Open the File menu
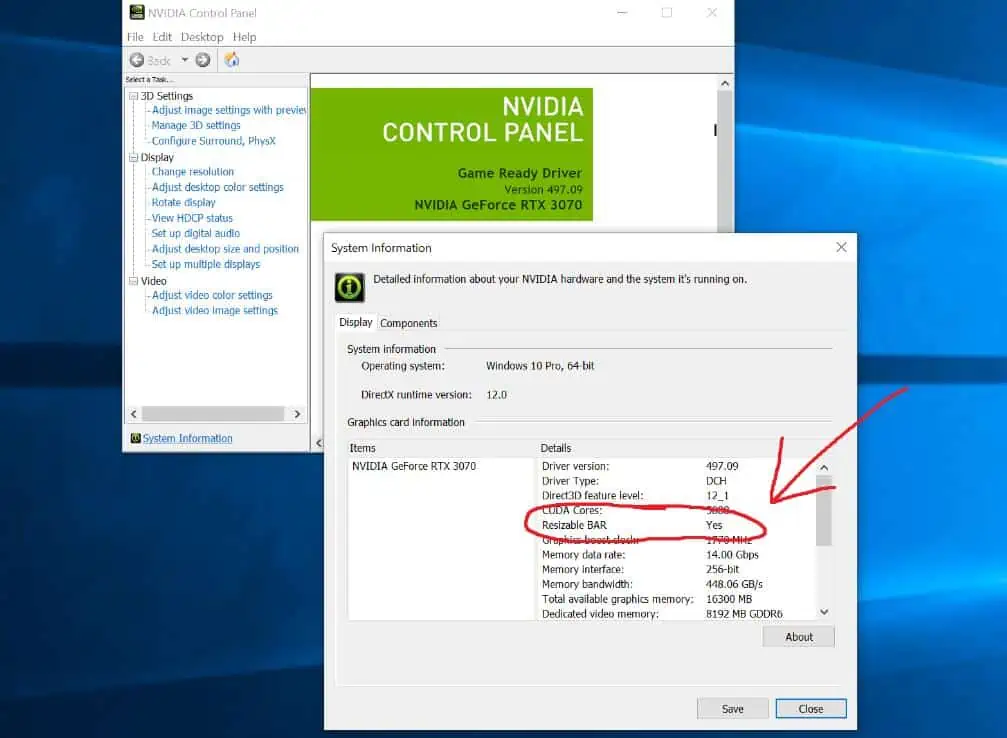 (136, 37)
